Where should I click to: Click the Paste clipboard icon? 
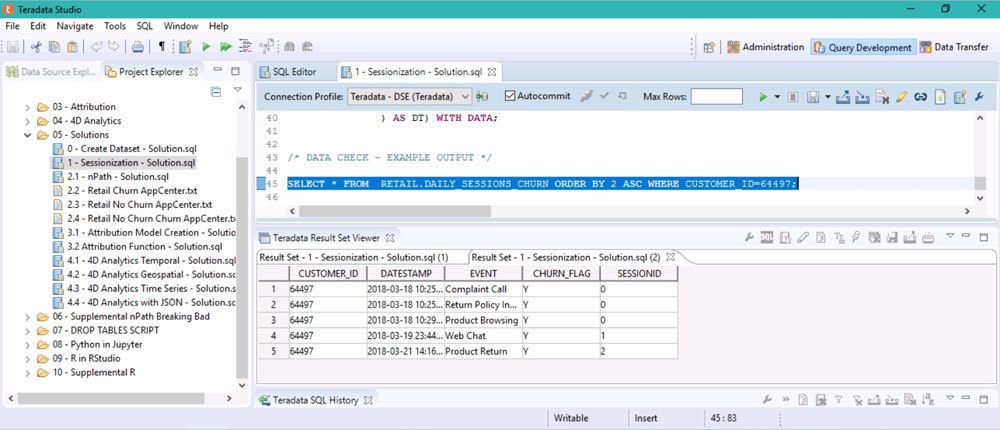pyautogui.click(x=74, y=47)
